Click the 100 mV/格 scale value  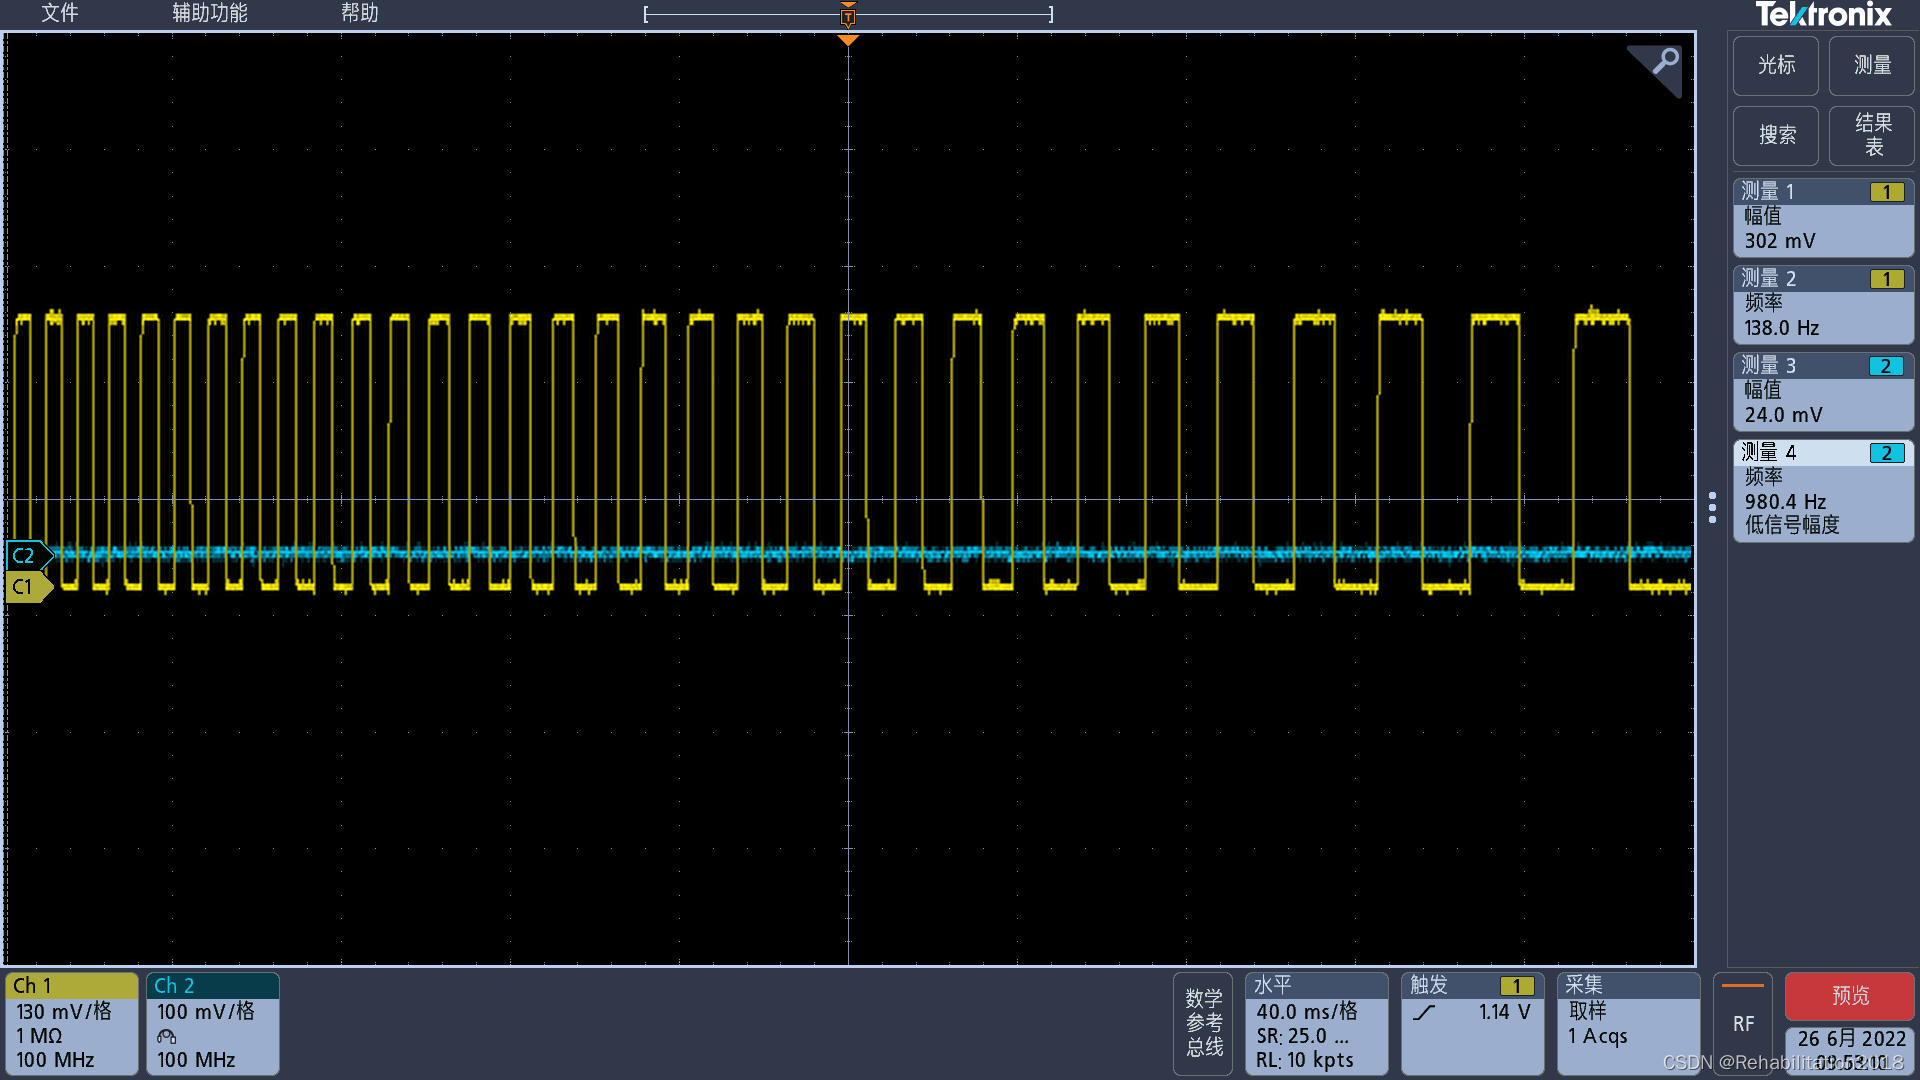[x=206, y=1012]
